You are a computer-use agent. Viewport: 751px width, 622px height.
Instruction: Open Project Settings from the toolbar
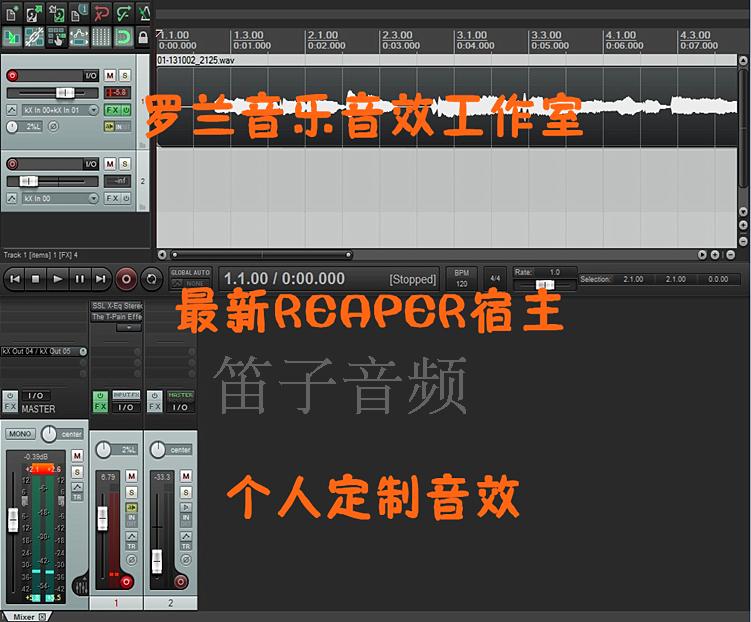pyautogui.click(x=79, y=13)
